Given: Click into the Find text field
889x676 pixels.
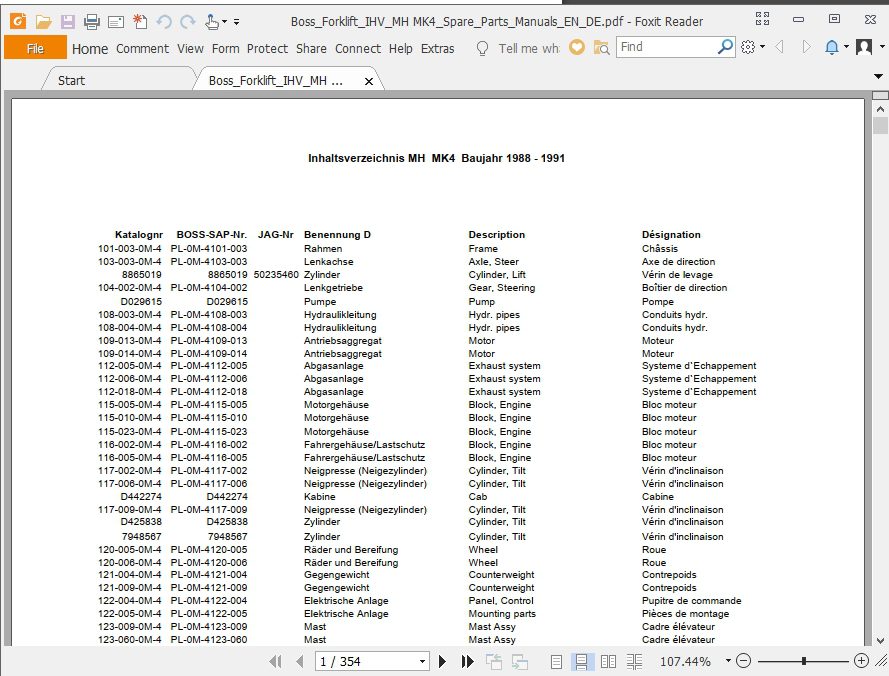Looking at the screenshot, I should coord(666,47).
